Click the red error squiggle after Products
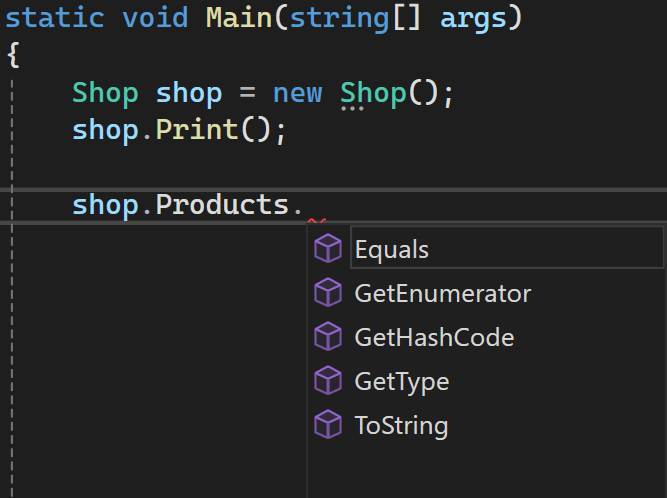 click(316, 221)
